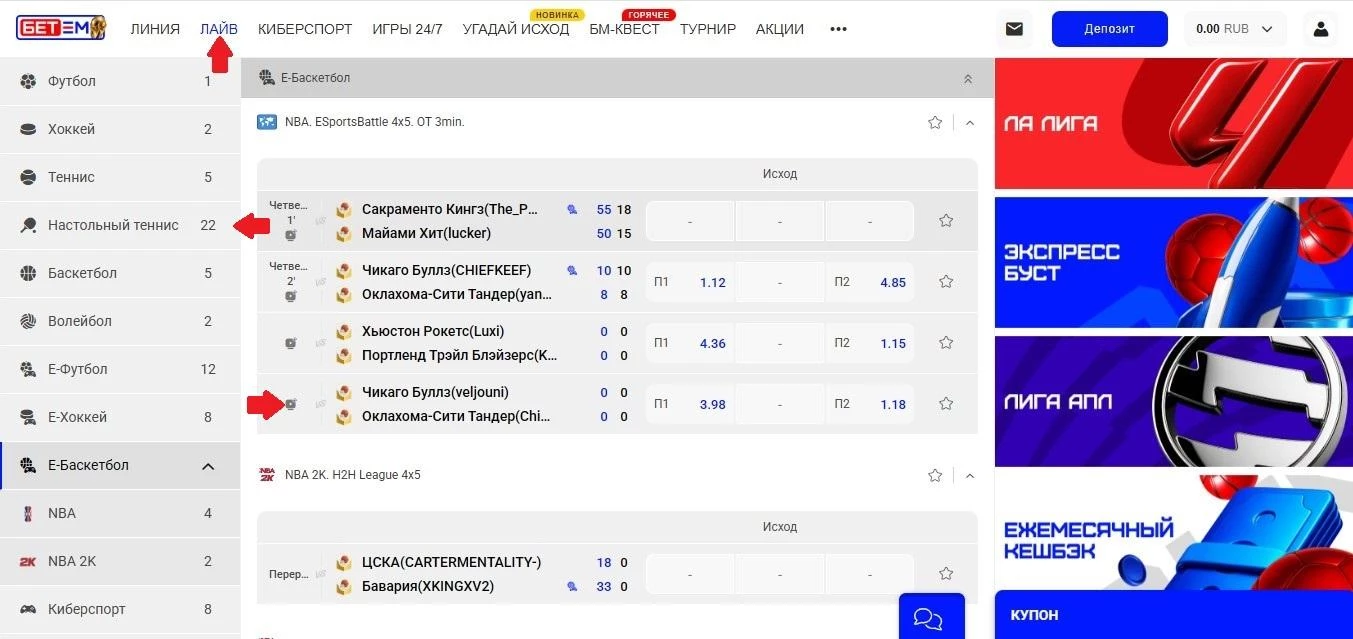
Task: Collapse the Е-Баскетбол sidebar category
Action: pos(208,466)
